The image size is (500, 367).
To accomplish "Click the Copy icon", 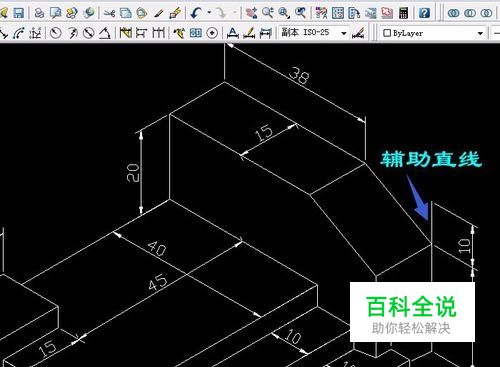I will point(126,13).
